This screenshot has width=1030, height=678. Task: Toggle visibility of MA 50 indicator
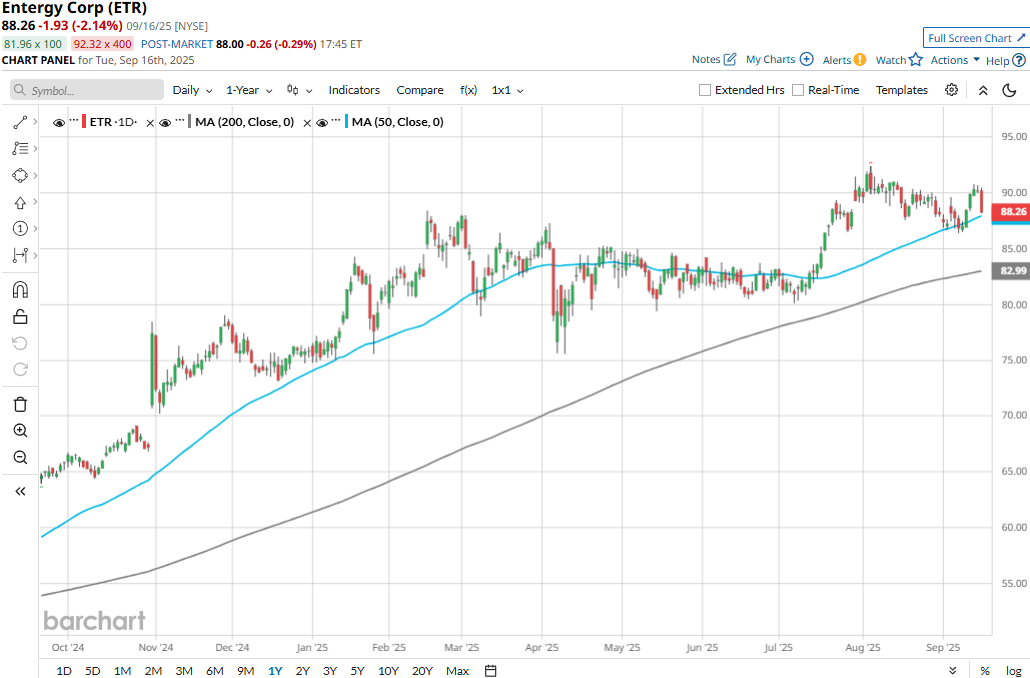[322, 122]
